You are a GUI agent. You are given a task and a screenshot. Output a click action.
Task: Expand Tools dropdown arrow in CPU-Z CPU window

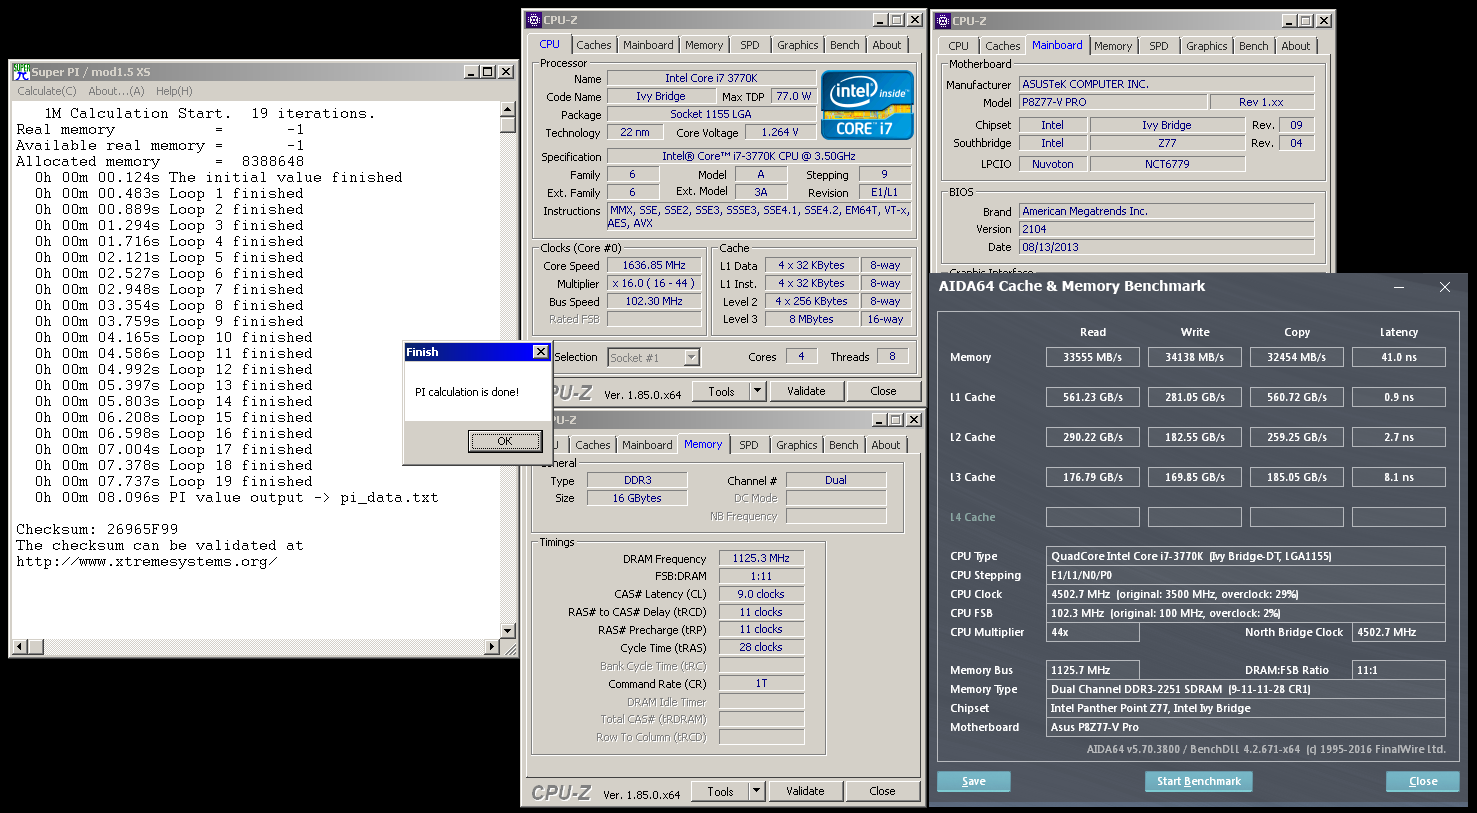(758, 391)
